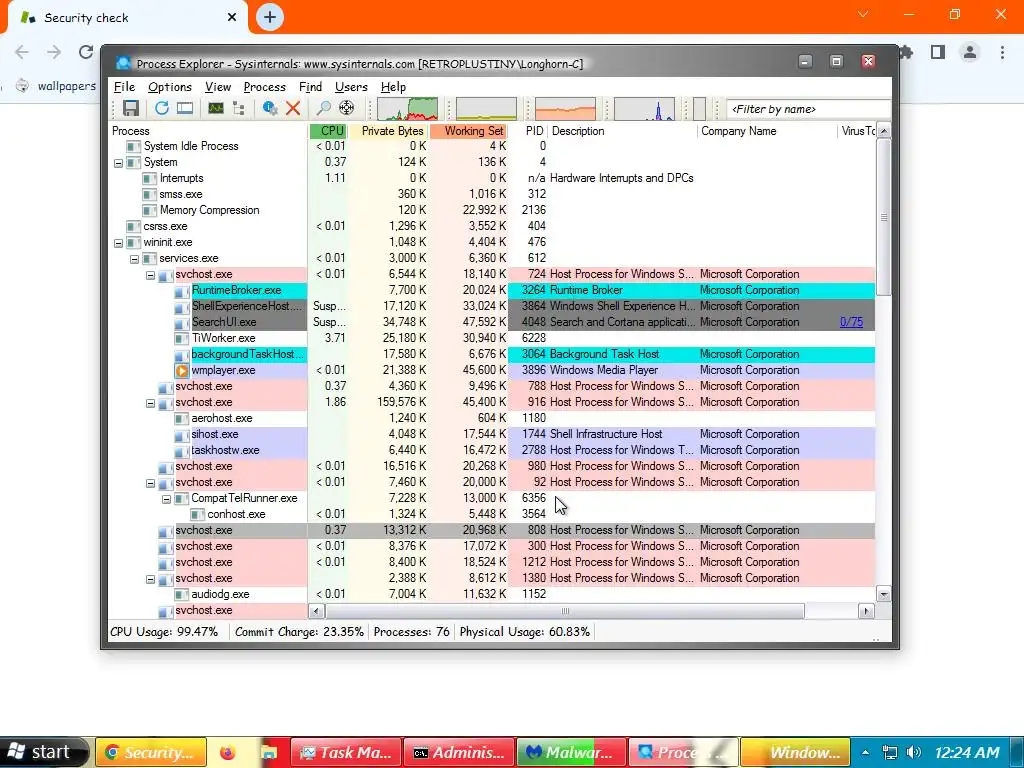
Task: Collapse the svchost.exe PID 92 node
Action: click(150, 483)
